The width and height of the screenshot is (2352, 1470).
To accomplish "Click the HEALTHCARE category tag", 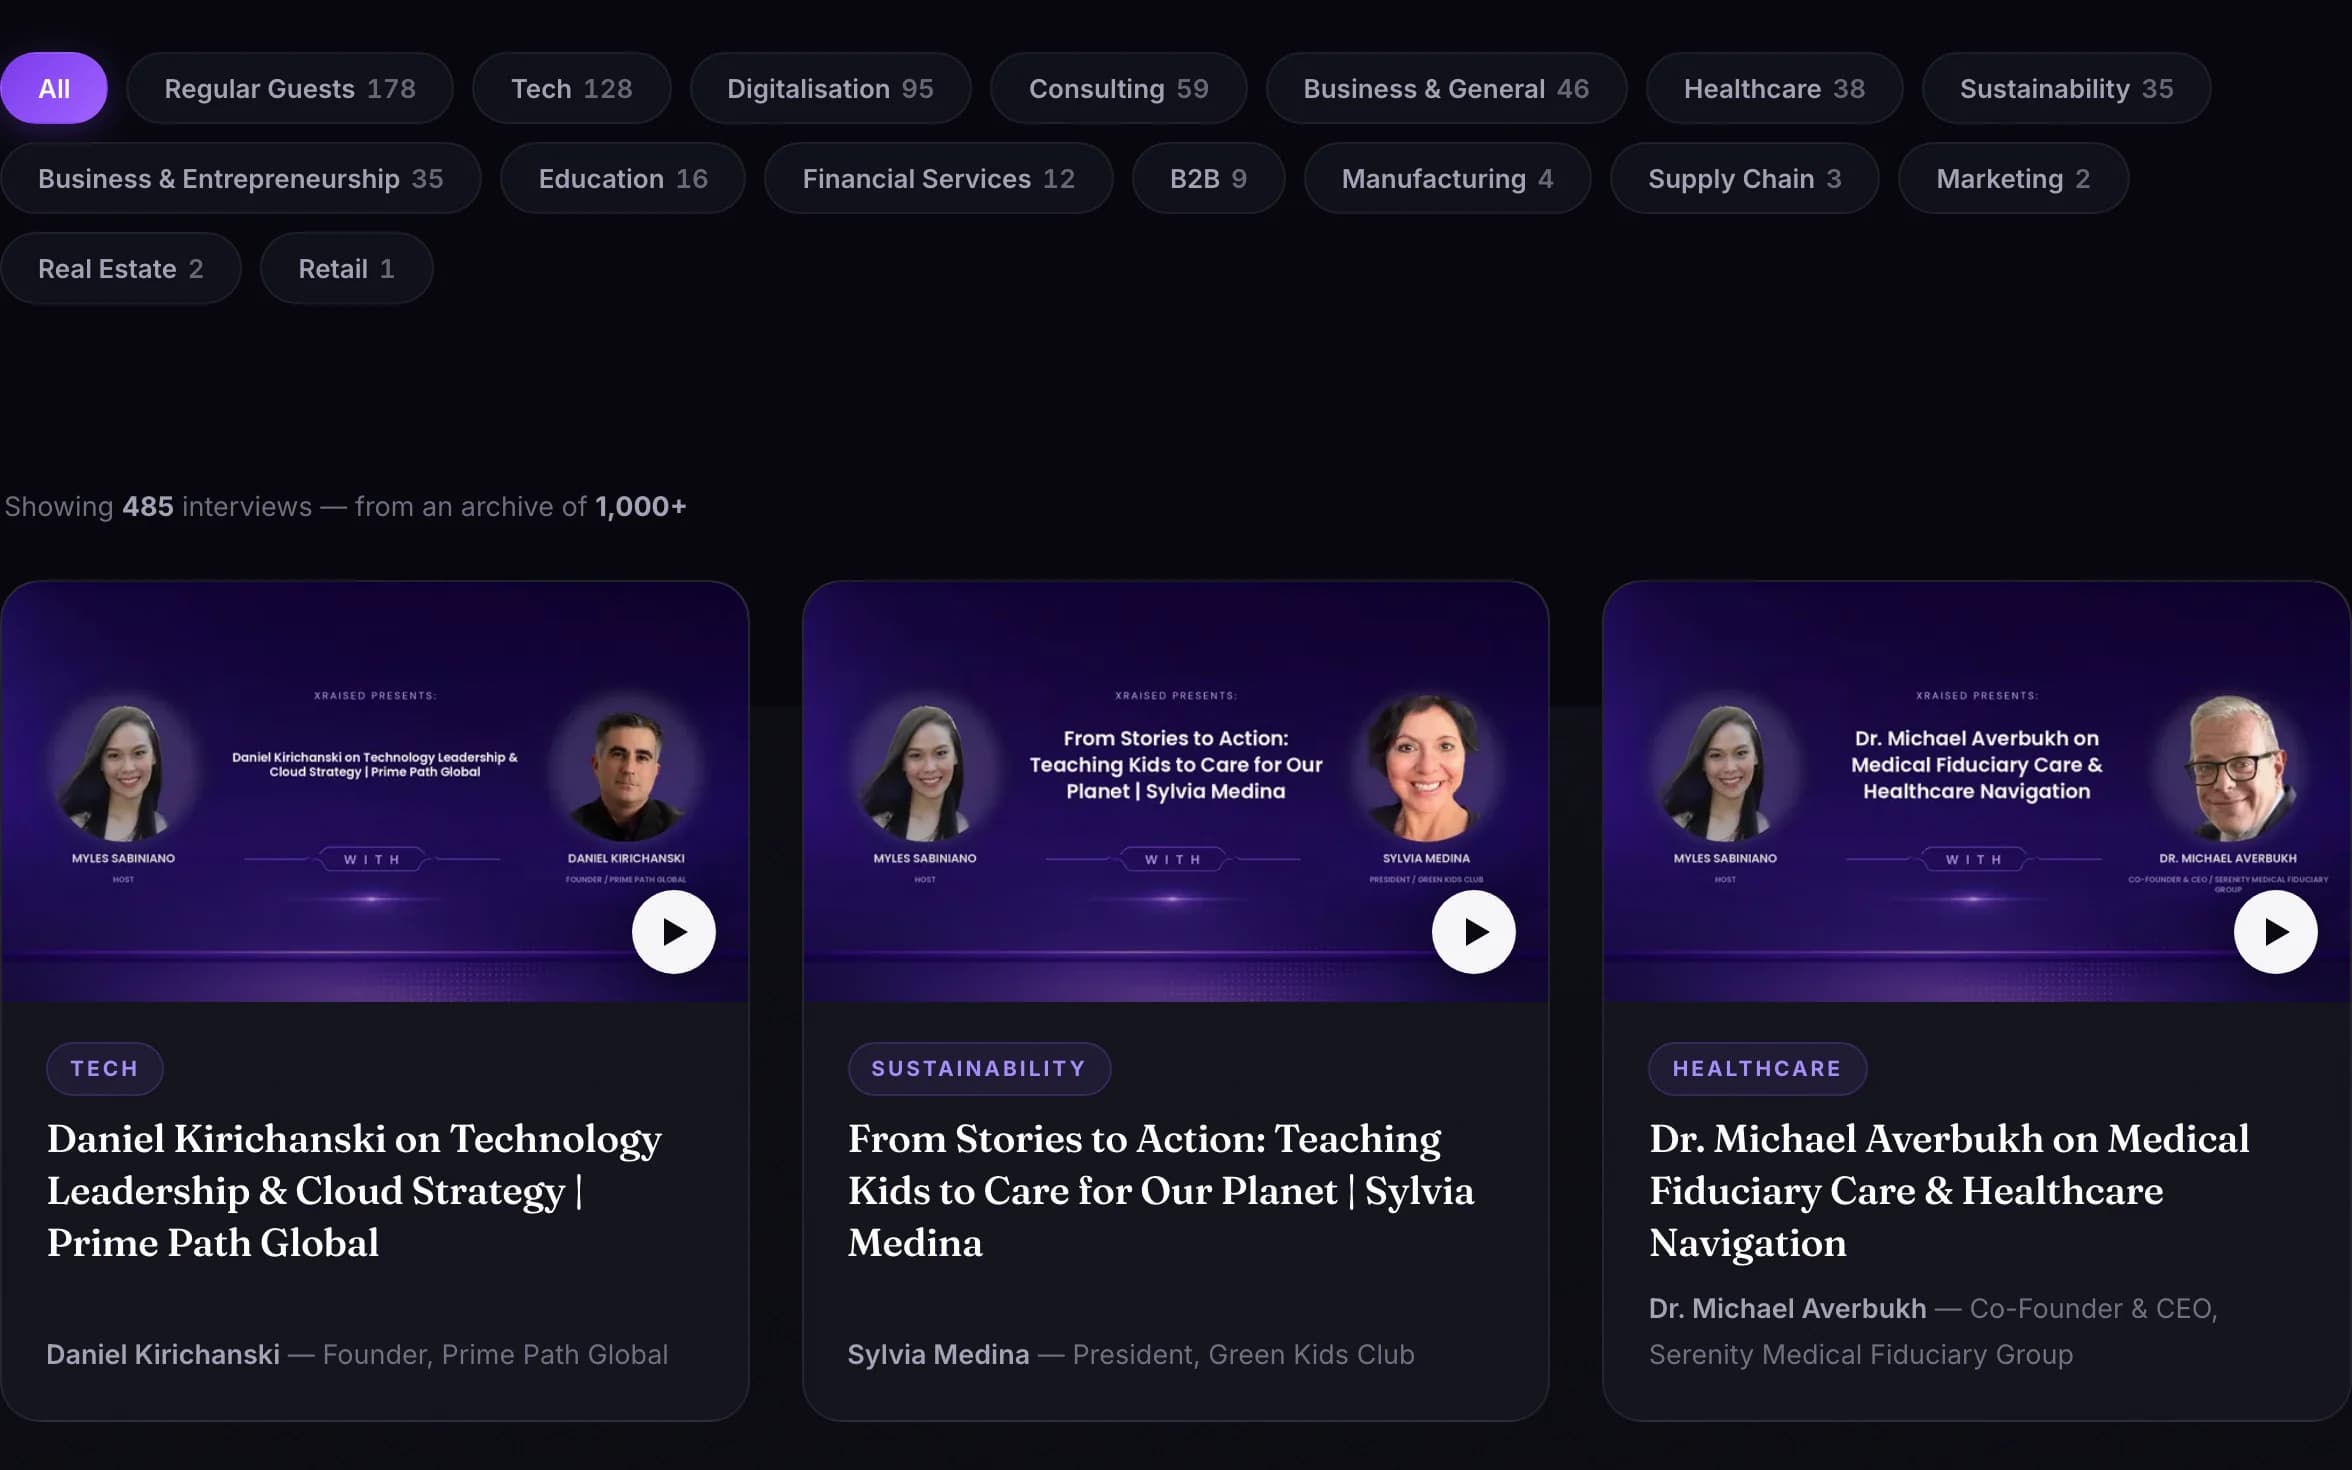I will point(1756,1068).
